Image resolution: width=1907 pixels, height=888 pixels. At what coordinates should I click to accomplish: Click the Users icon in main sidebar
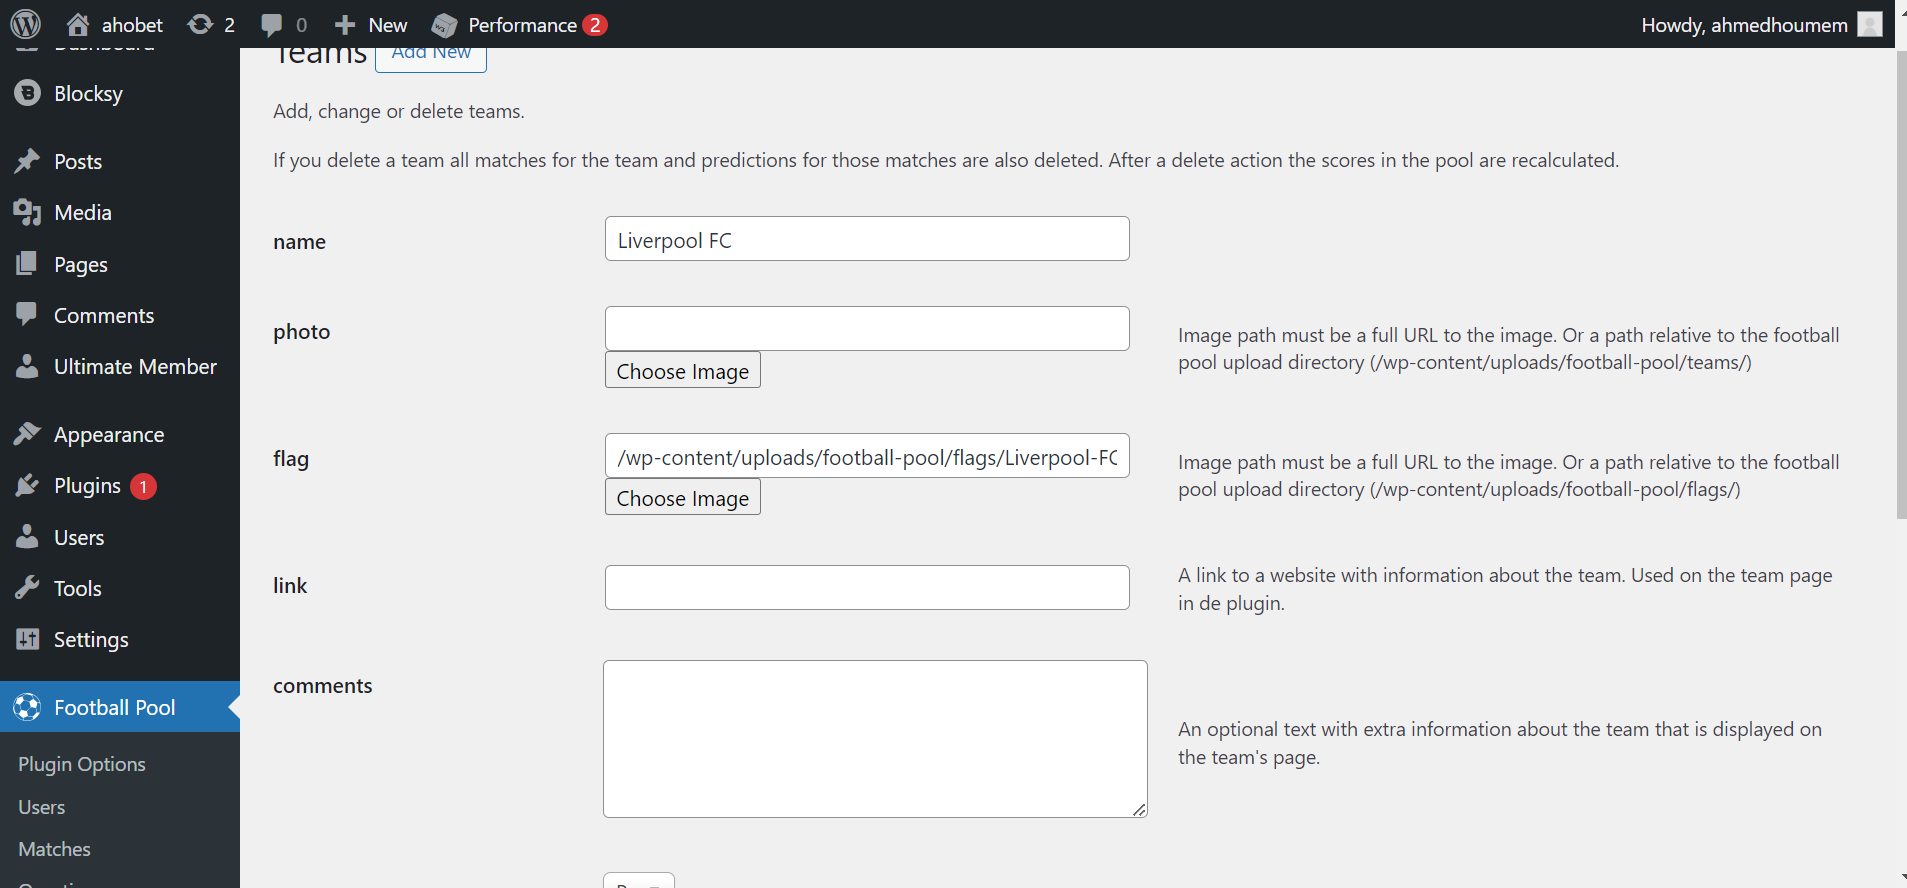(27, 537)
